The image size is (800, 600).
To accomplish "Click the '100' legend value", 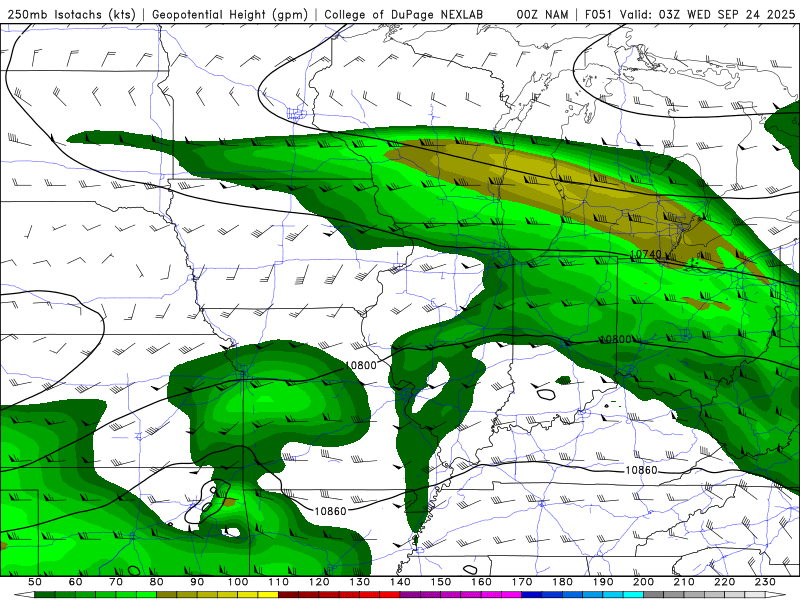I will click(x=238, y=582).
